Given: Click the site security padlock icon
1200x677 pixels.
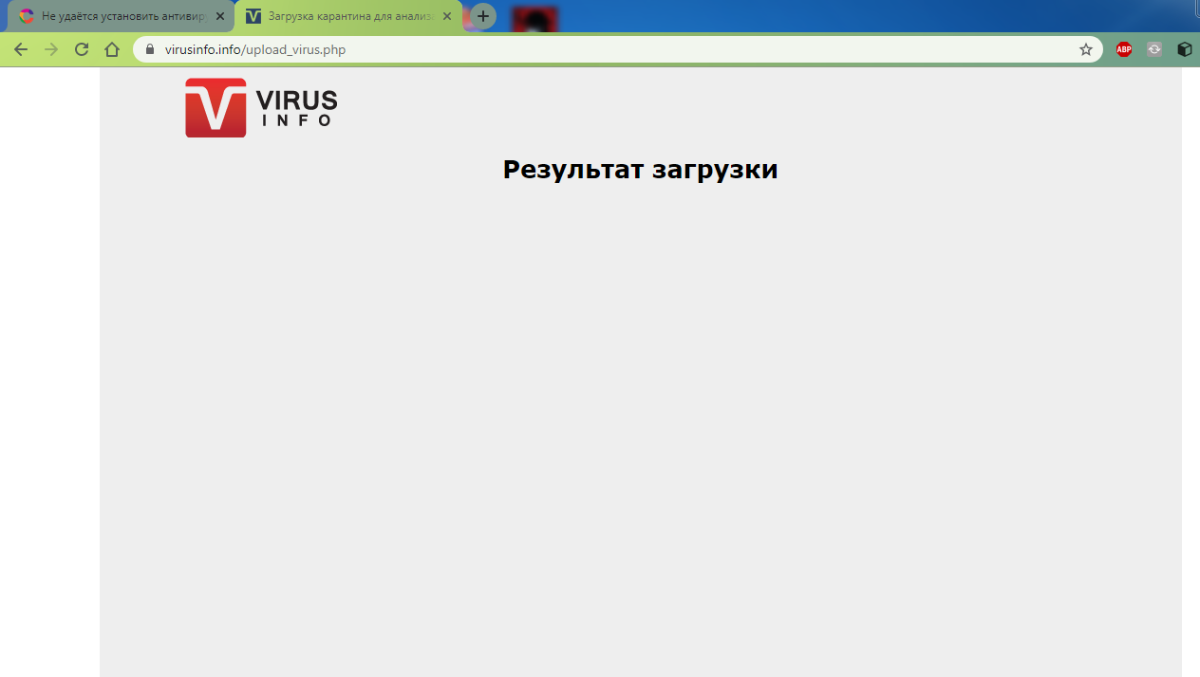Looking at the screenshot, I should pyautogui.click(x=151, y=49).
